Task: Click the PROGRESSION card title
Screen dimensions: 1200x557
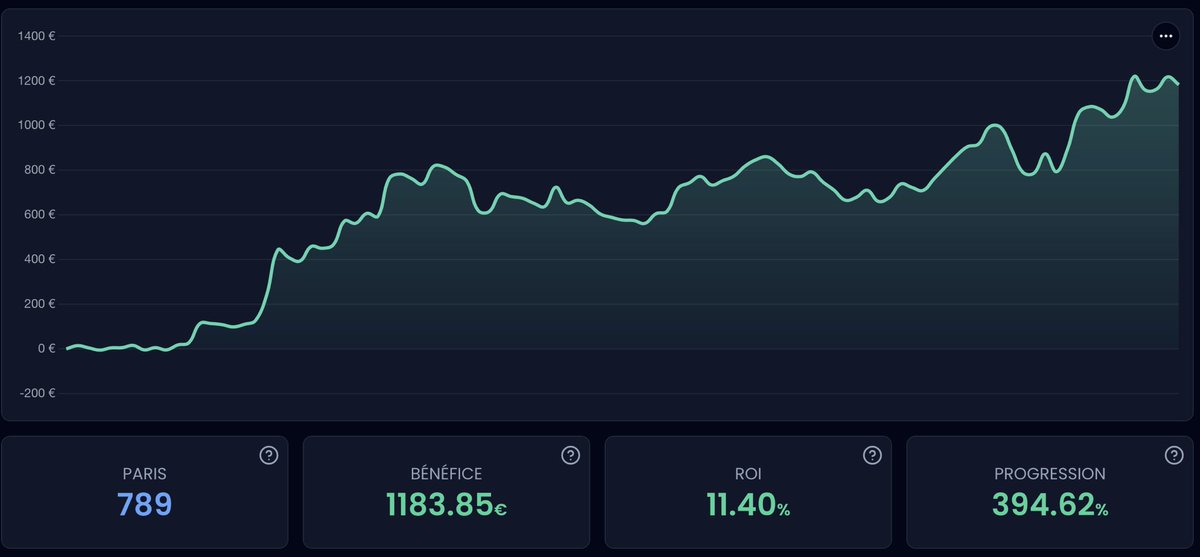Action: (1050, 474)
